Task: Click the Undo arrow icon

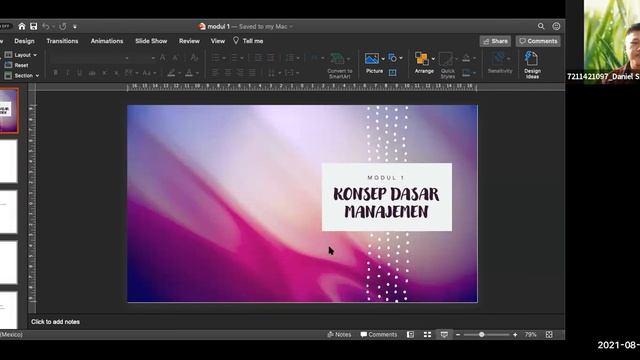Action: coord(46,27)
